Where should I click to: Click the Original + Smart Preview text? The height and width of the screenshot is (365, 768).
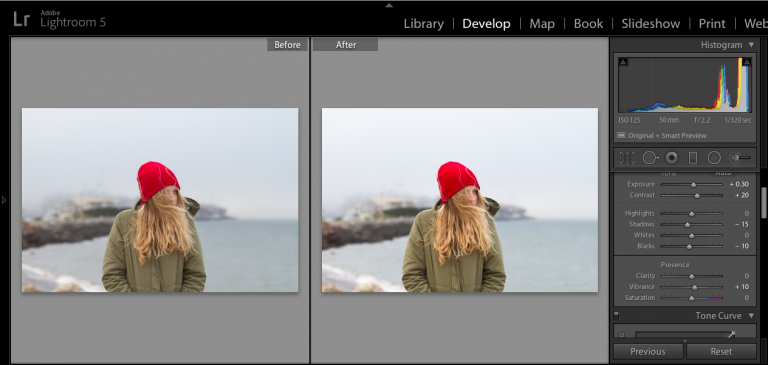coord(667,135)
